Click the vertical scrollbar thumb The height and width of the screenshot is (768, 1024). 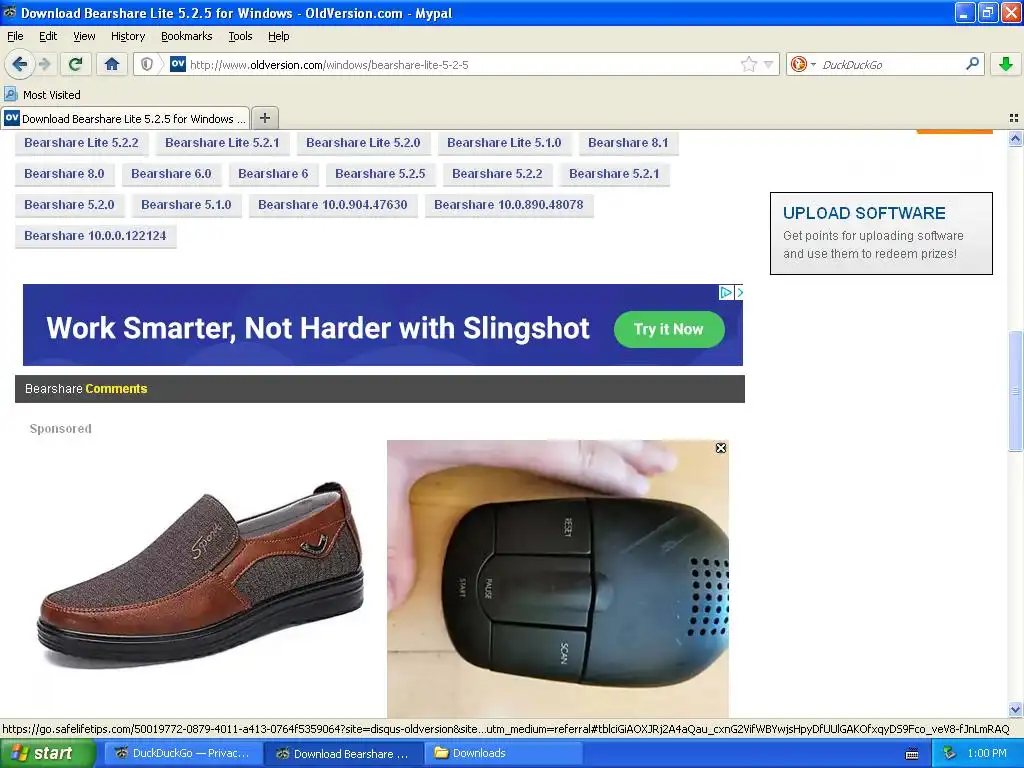click(x=1015, y=391)
